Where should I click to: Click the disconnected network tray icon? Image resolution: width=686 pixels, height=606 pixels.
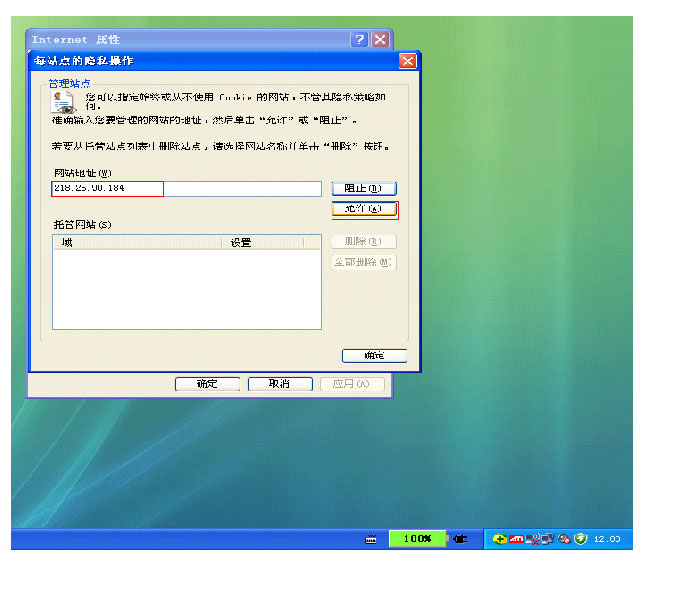coord(532,539)
